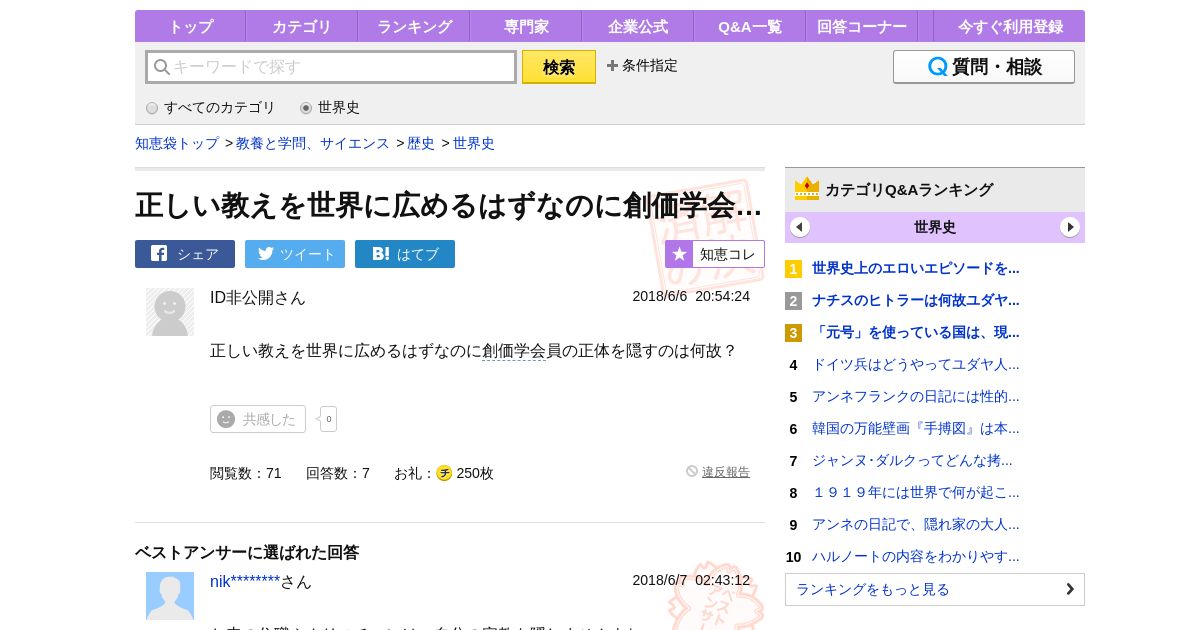Click the 2018/6/7 02:43:12 timestamp
Viewport: 1200px width, 630px height.
(691, 580)
